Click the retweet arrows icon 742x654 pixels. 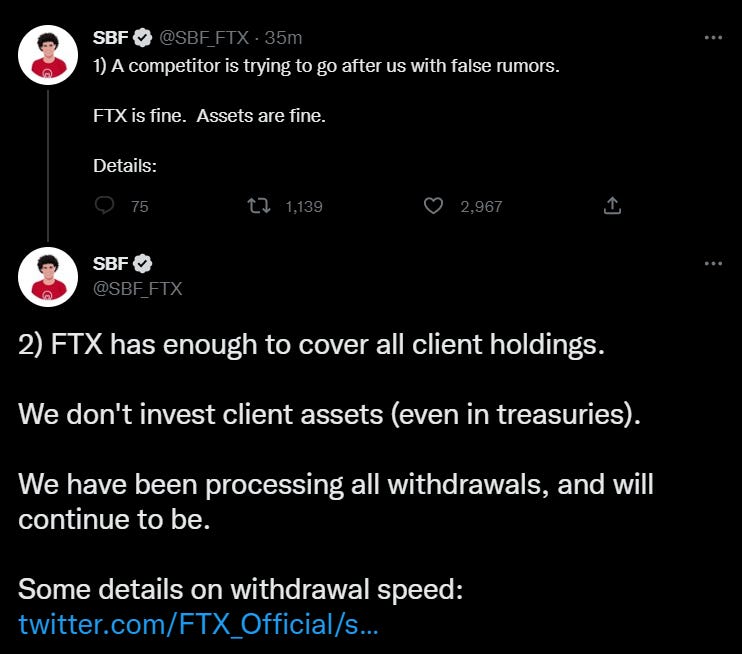click(259, 206)
